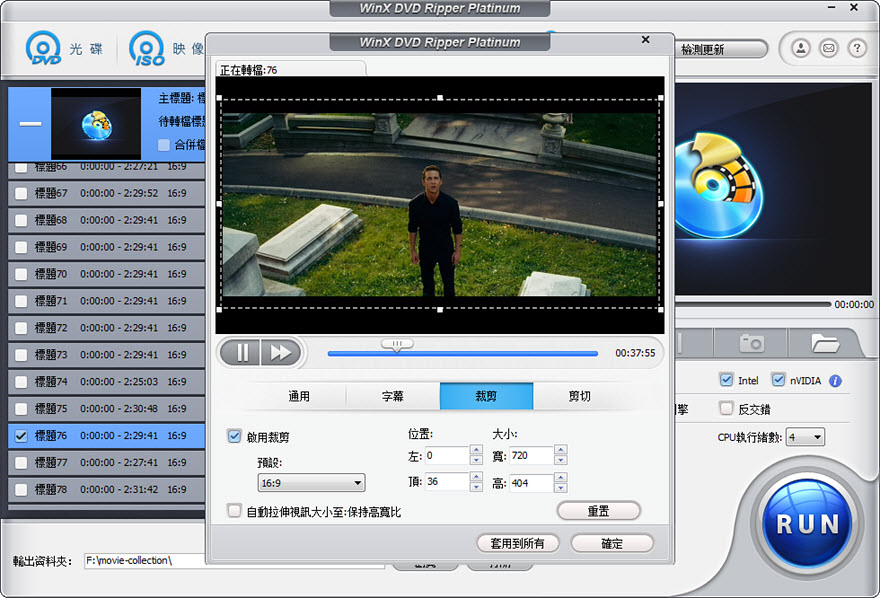This screenshot has height=598, width=880.
Task: Open the ISO image source icon
Action: (x=147, y=48)
